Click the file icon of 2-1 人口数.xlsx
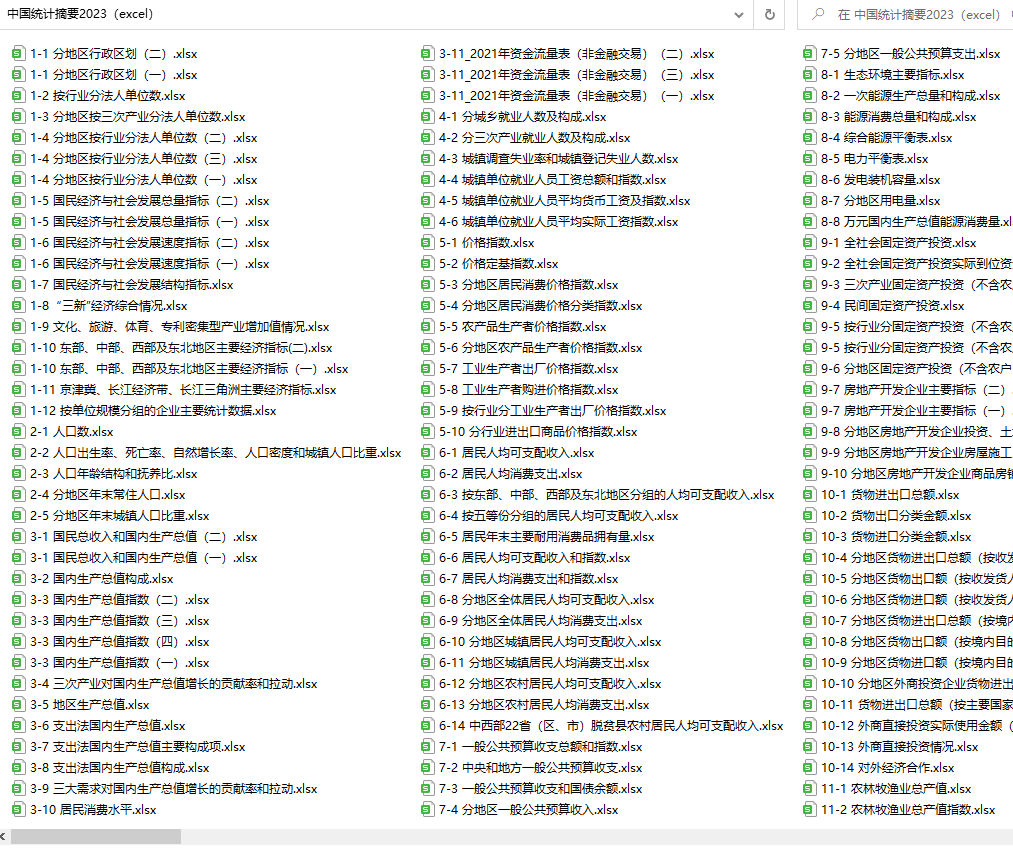The width and height of the screenshot is (1013, 848). point(19,431)
